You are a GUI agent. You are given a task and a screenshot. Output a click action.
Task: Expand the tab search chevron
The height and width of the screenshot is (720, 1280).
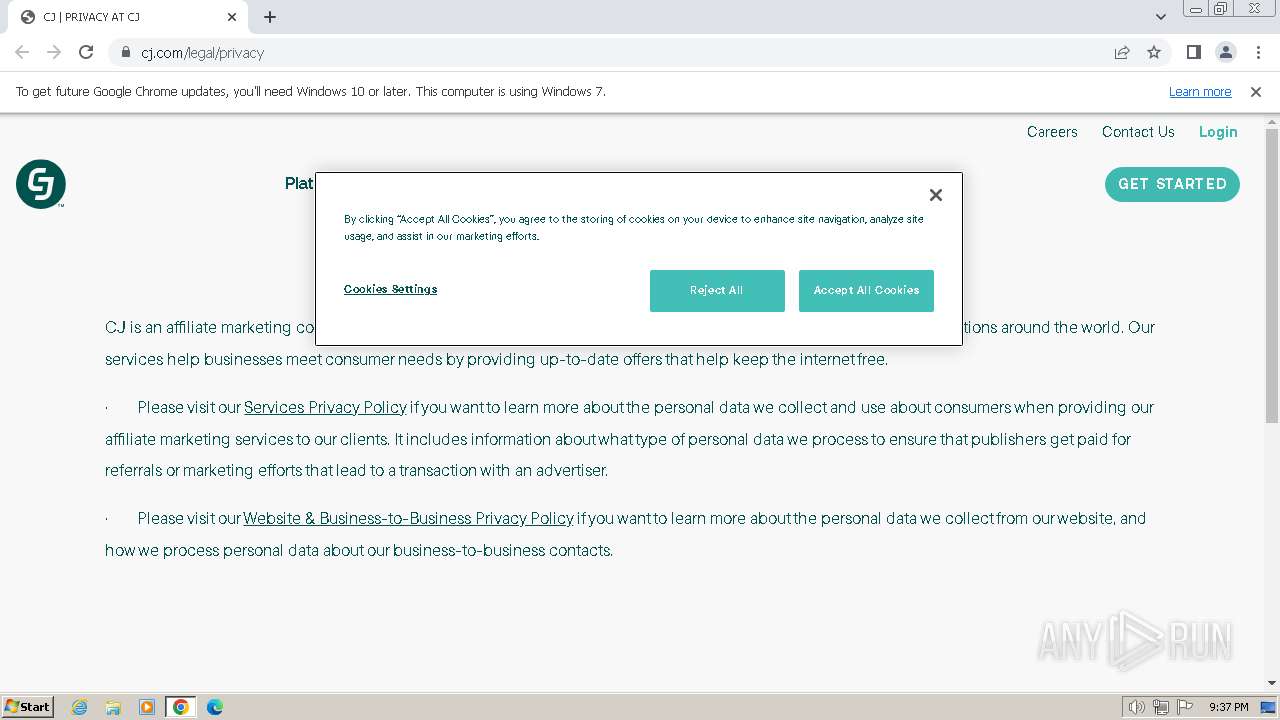point(1161,17)
